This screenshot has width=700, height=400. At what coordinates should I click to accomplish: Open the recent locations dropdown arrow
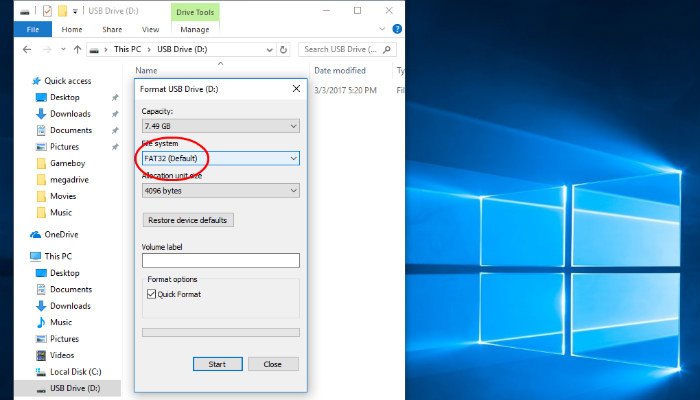63,50
